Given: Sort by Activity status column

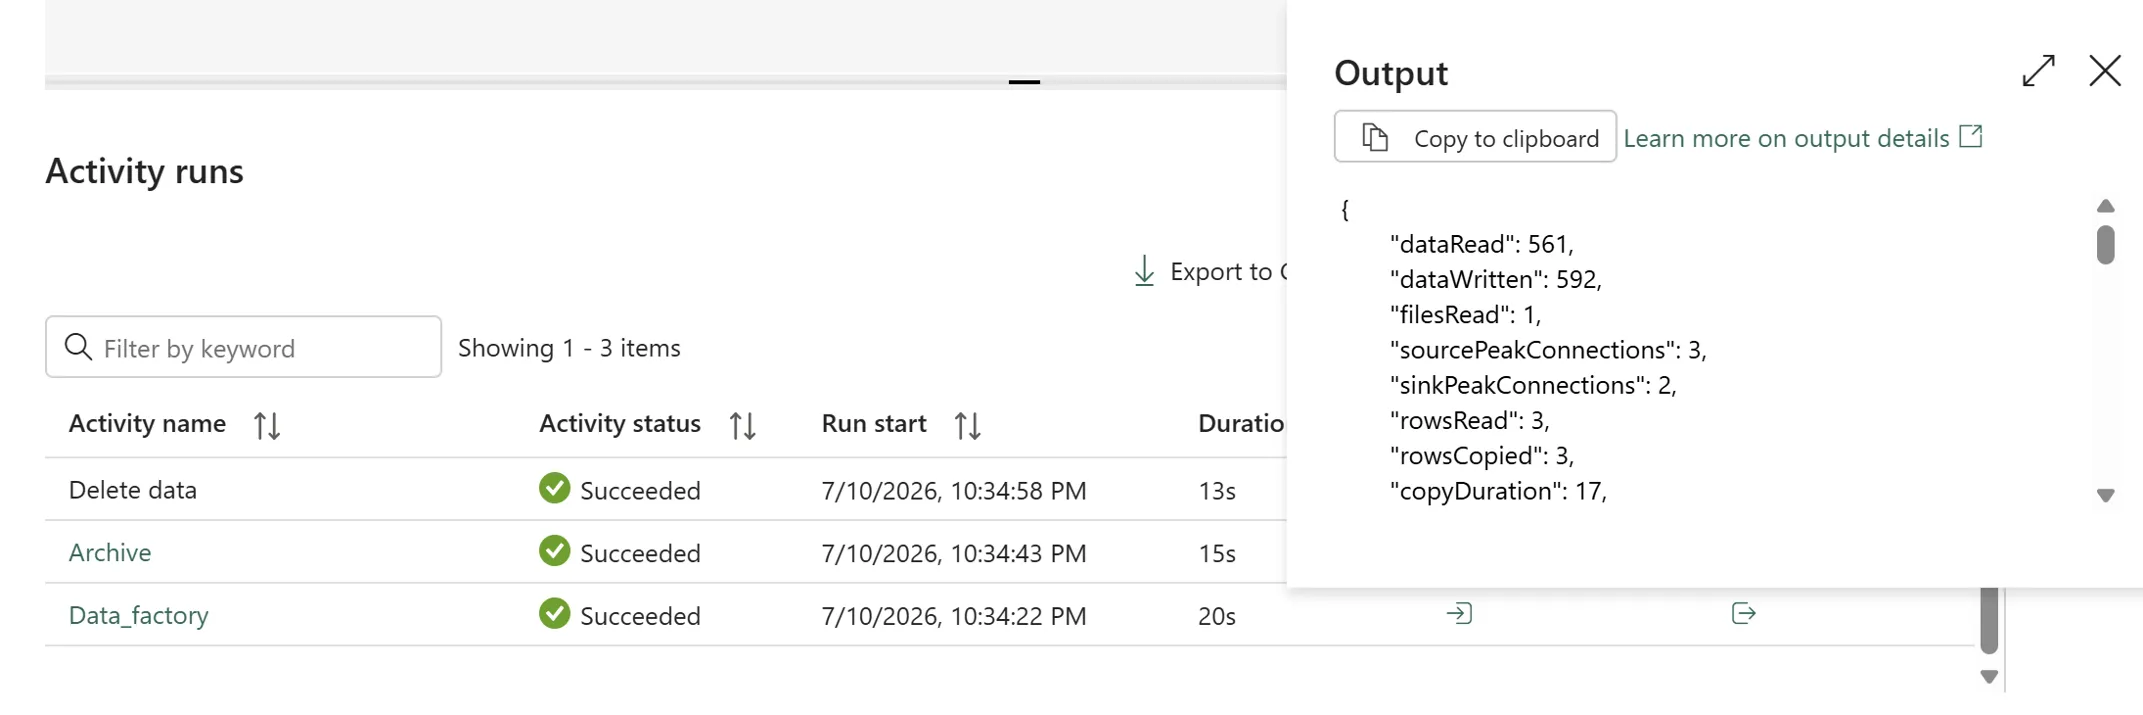Looking at the screenshot, I should click(x=742, y=425).
